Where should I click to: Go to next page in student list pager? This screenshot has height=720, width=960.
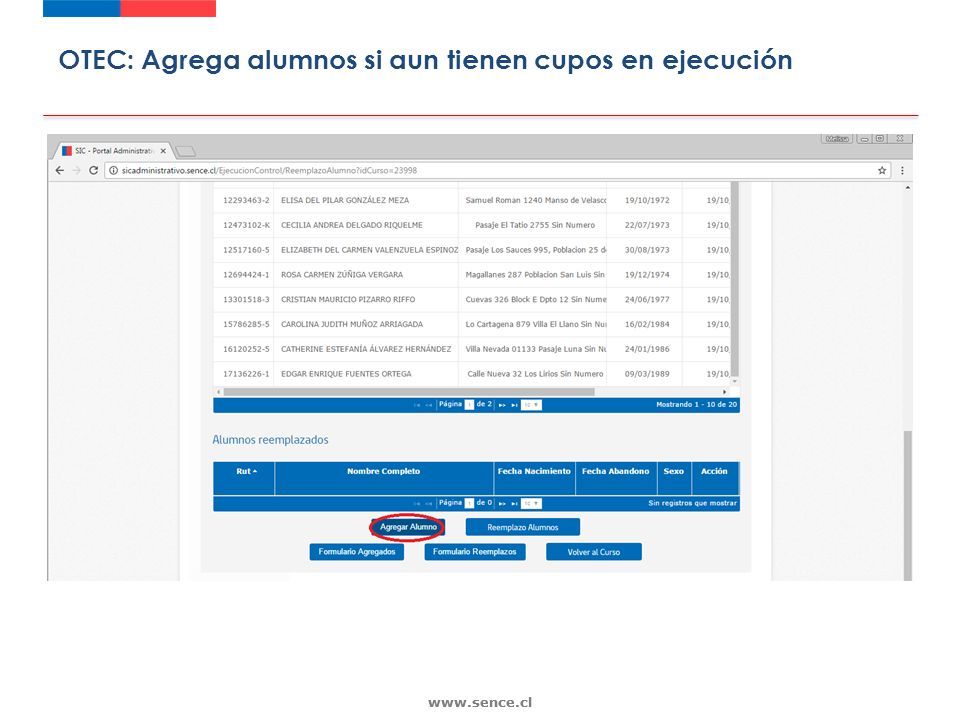(x=502, y=405)
